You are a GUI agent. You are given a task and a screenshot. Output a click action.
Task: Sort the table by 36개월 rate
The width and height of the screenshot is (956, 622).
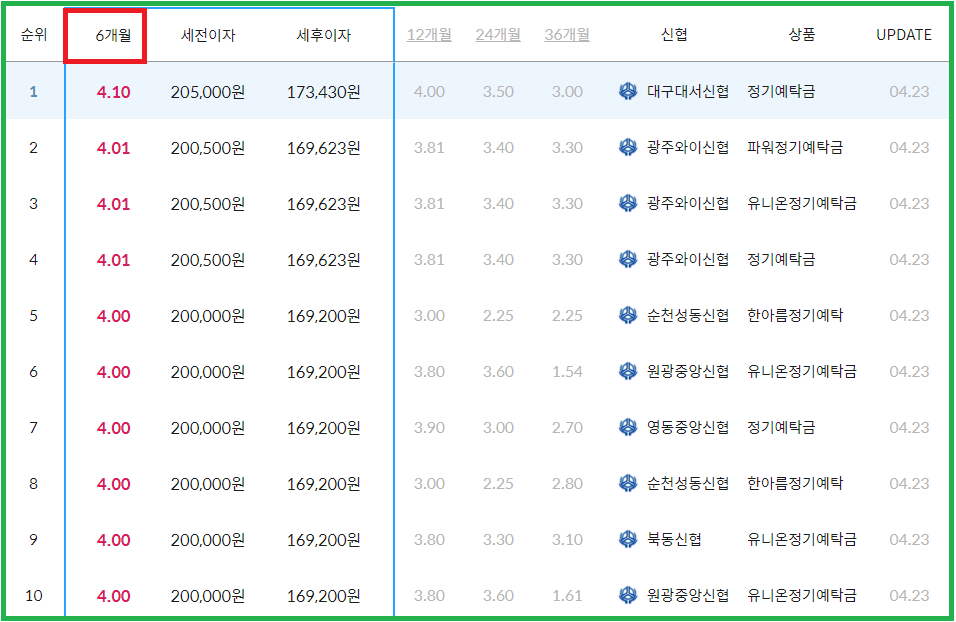pyautogui.click(x=569, y=33)
